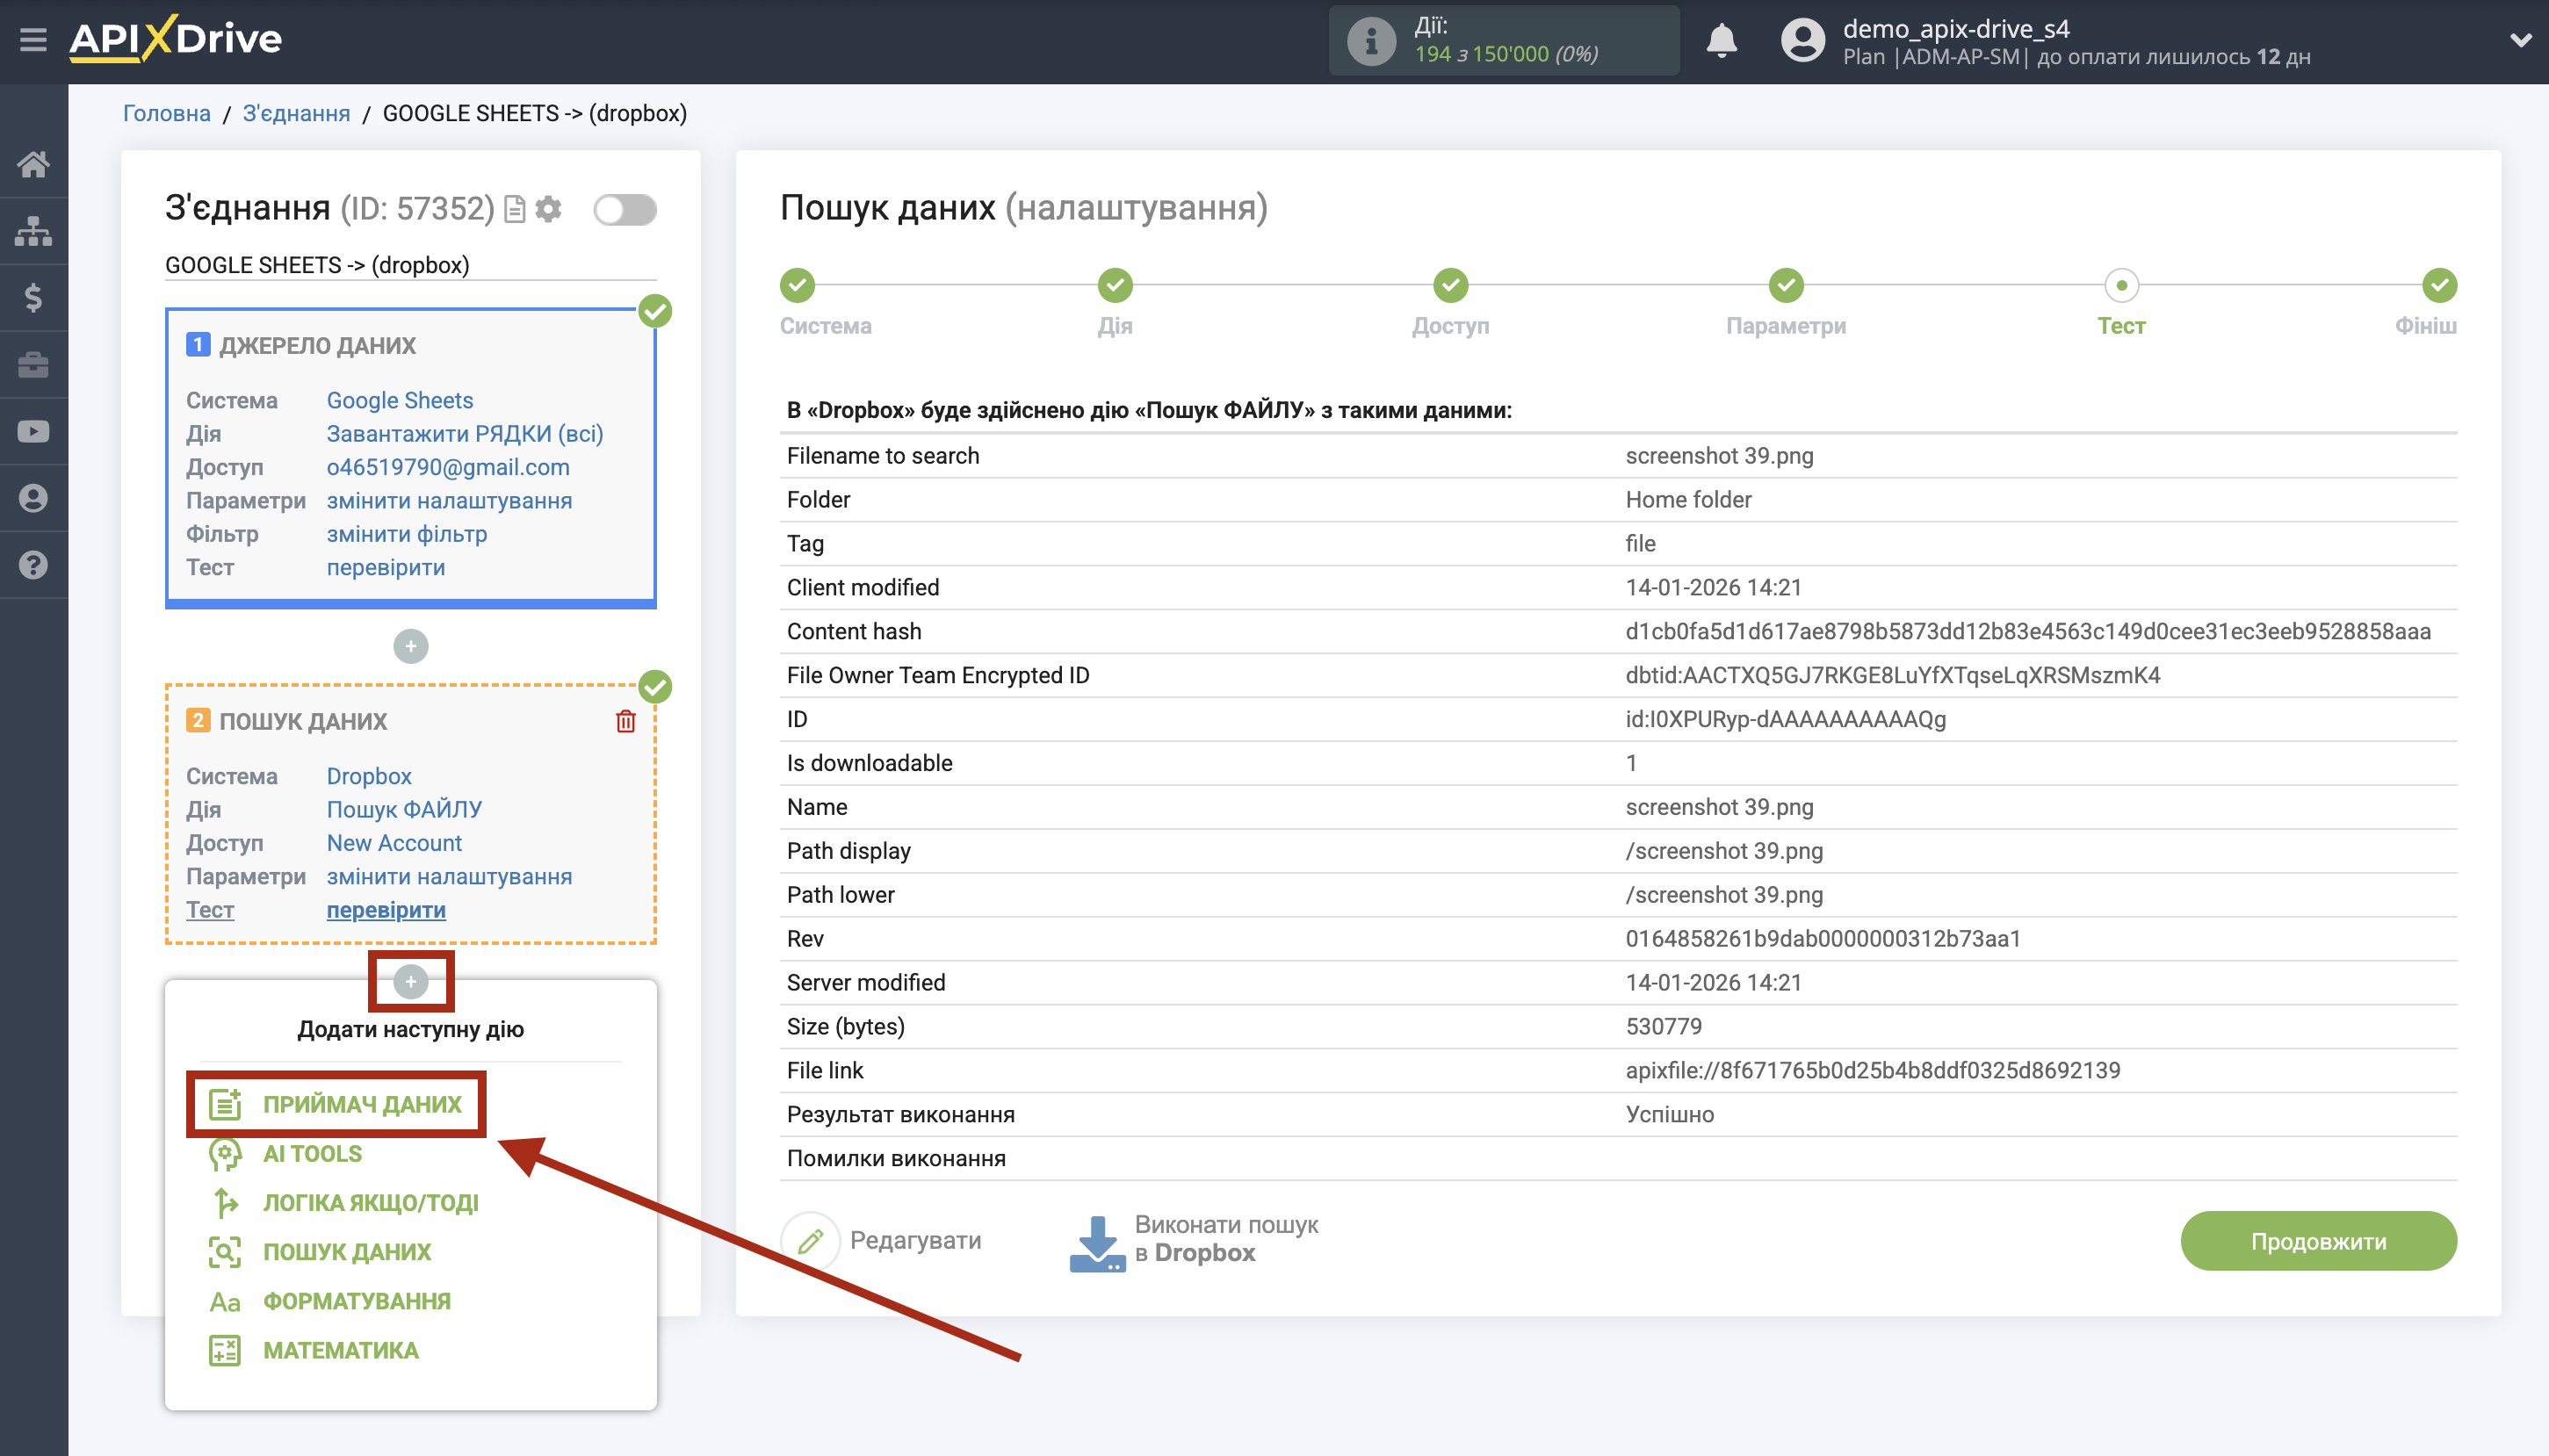
Task: Click the notifications bell icon
Action: click(x=1723, y=41)
